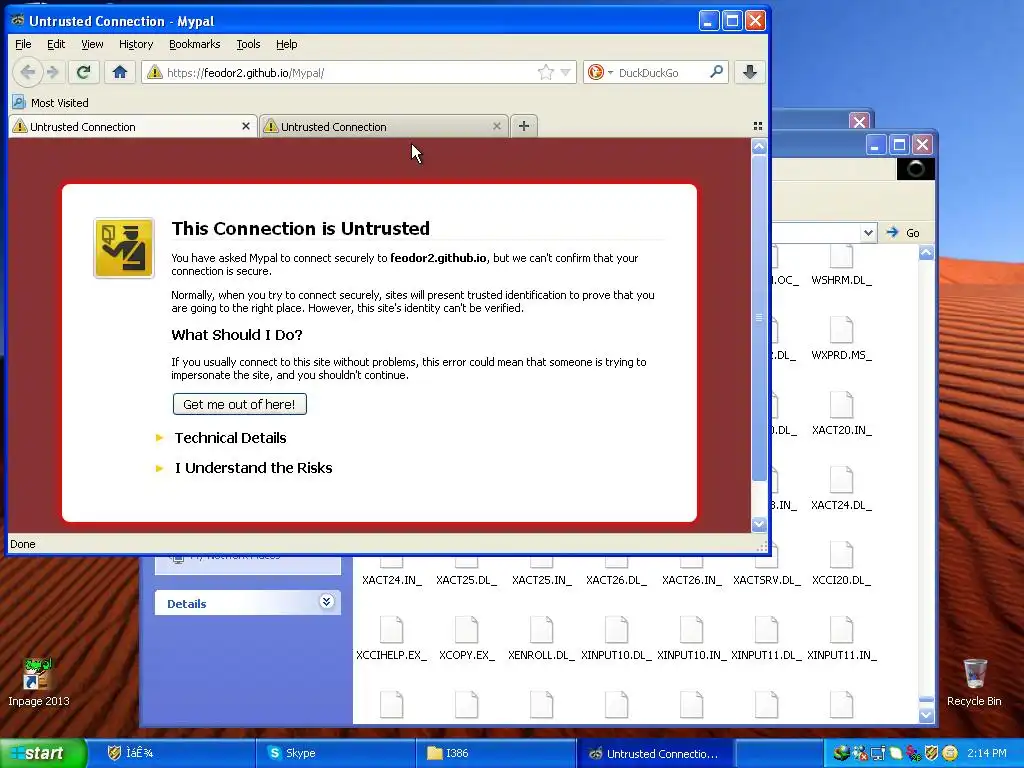
Task: Select the XACT25.IN_ file label
Action: [541, 580]
